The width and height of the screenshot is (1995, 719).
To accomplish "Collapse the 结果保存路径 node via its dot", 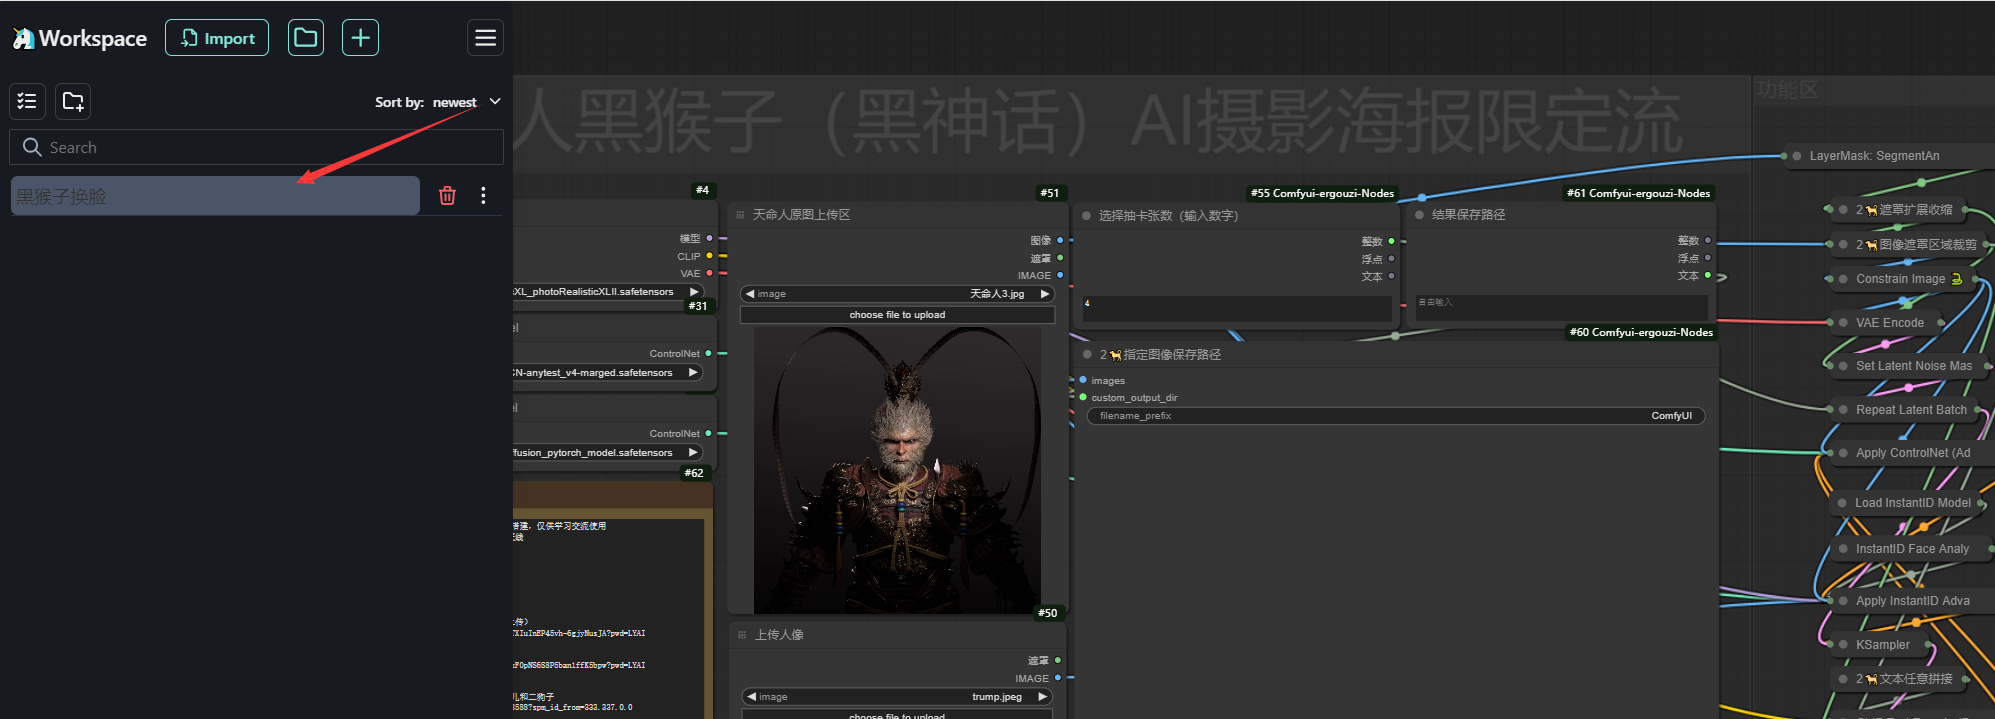I will pos(1419,215).
